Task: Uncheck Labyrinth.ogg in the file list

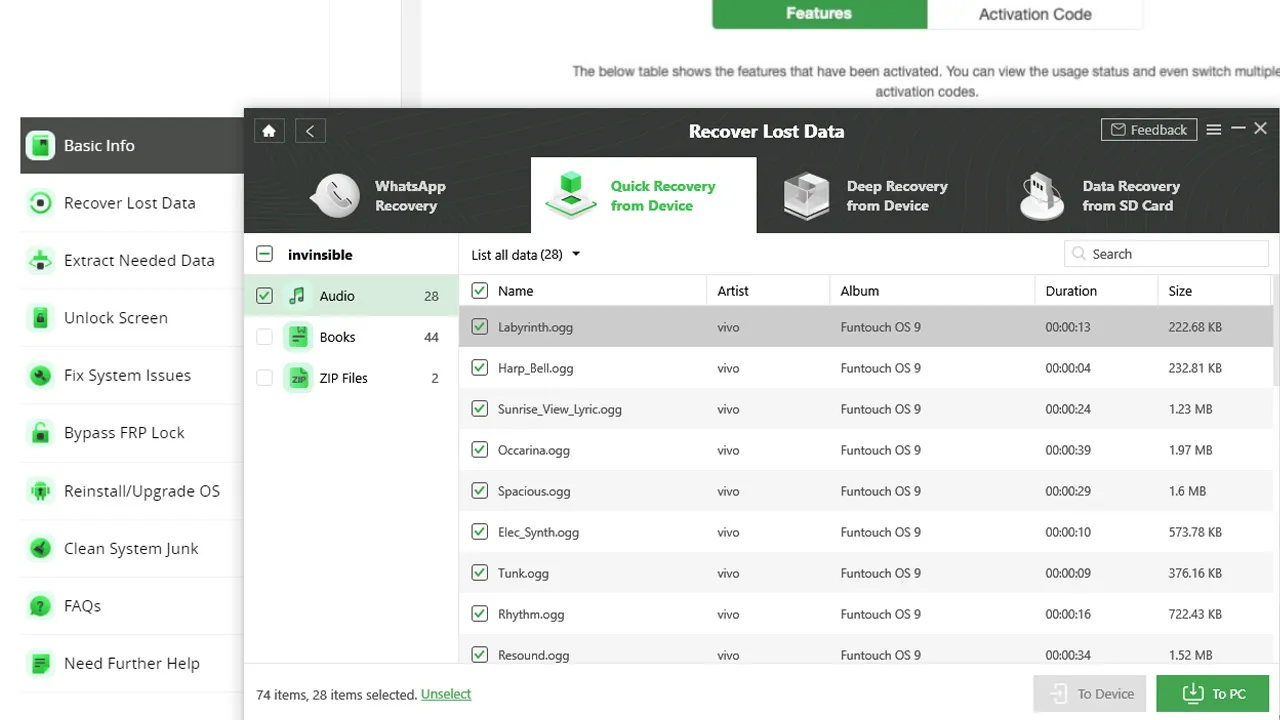Action: tap(479, 326)
